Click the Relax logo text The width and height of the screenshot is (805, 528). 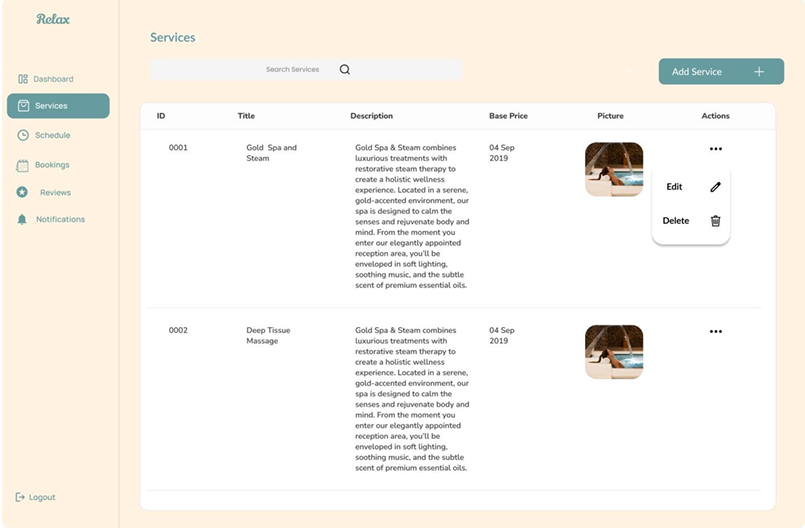[x=53, y=19]
